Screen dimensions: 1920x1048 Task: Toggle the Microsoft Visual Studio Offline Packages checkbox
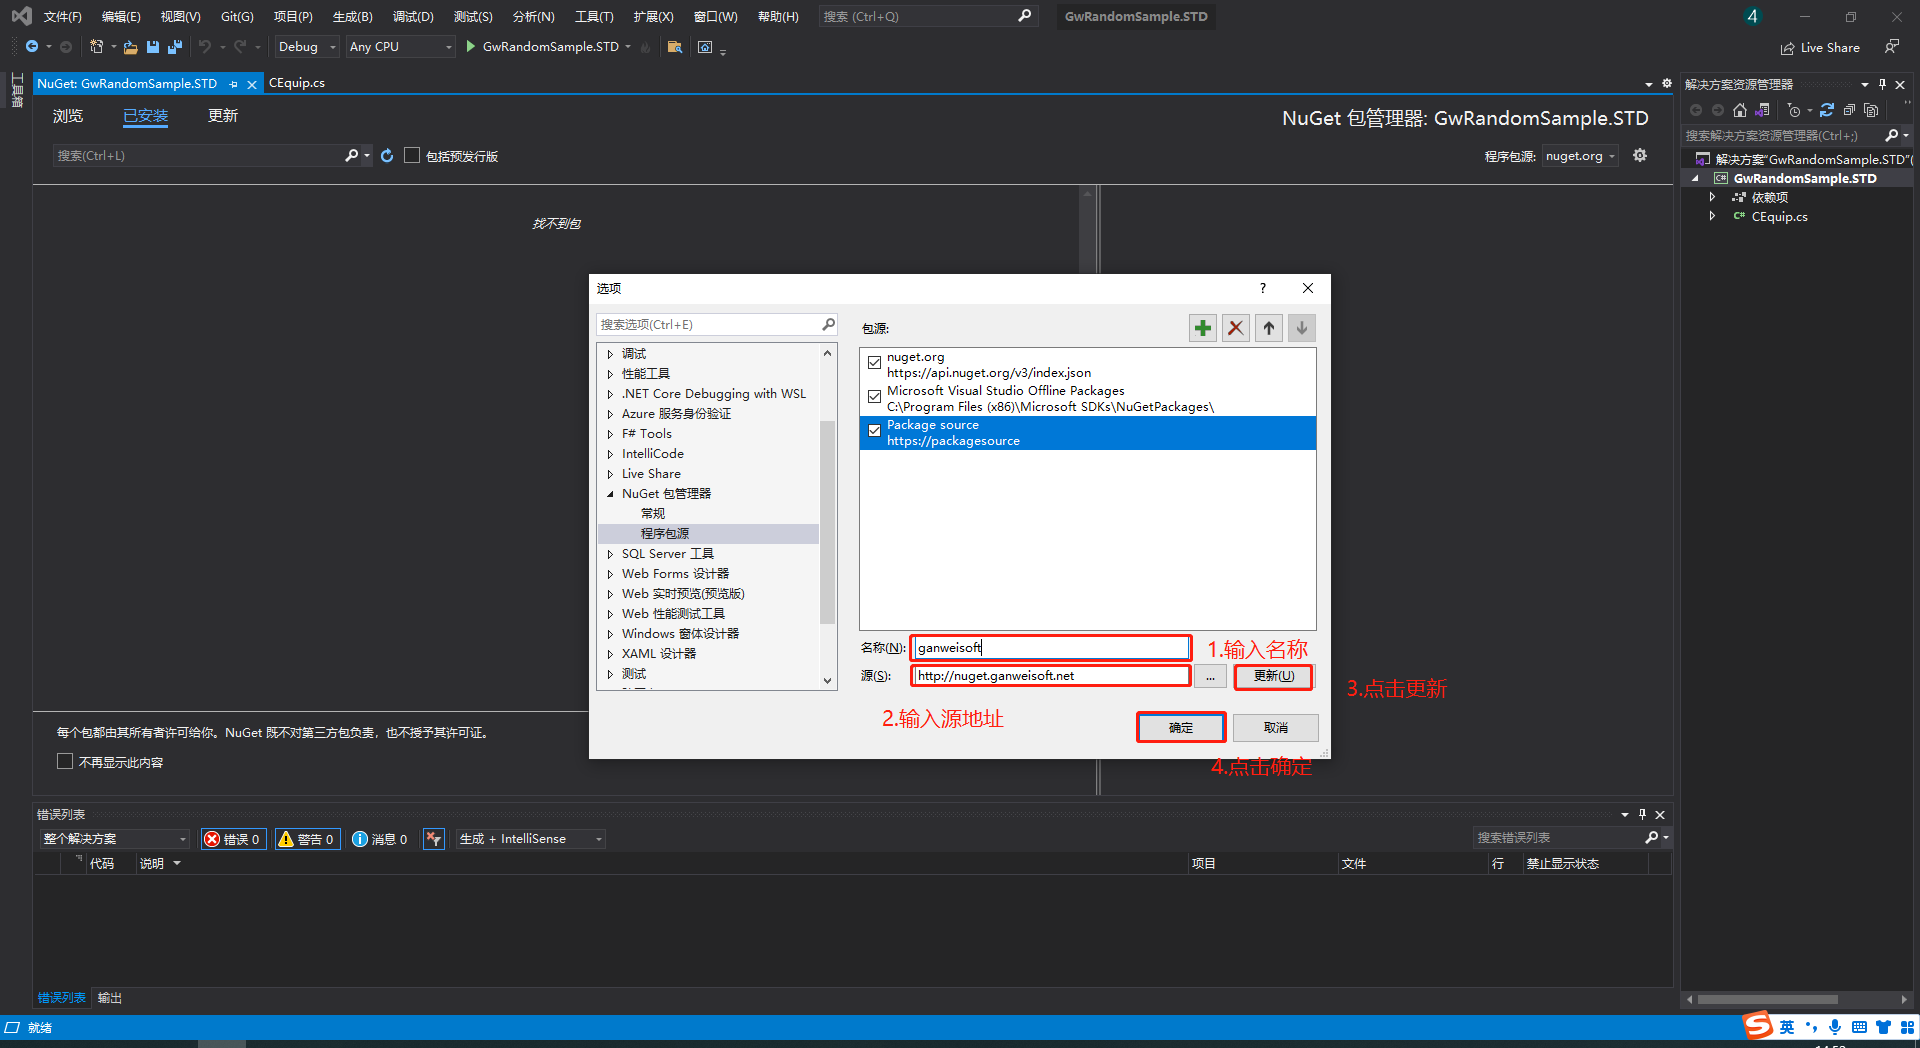click(875, 397)
